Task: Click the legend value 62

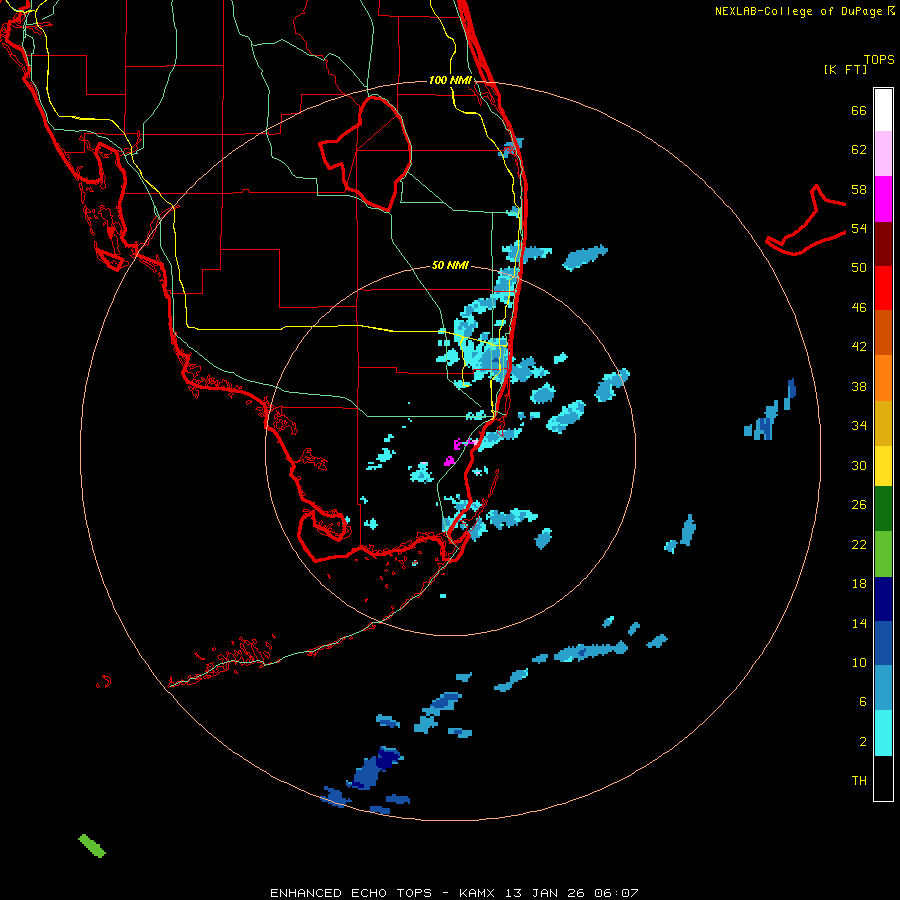Action: [859, 150]
